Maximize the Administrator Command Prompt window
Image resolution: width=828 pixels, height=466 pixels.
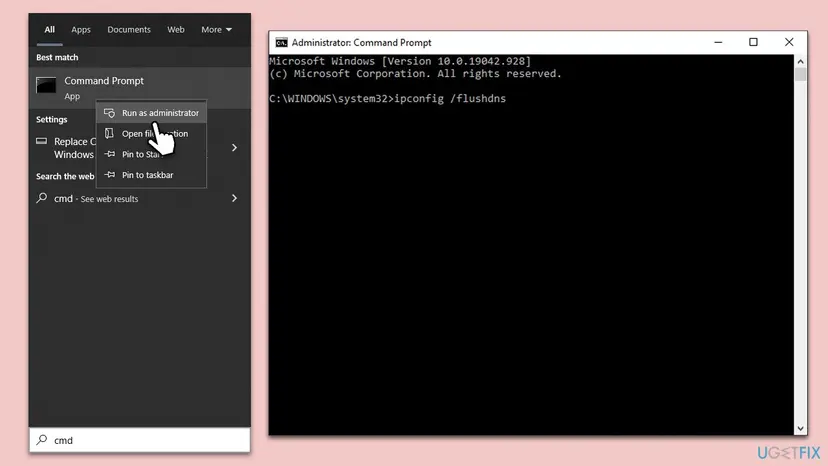(754, 42)
